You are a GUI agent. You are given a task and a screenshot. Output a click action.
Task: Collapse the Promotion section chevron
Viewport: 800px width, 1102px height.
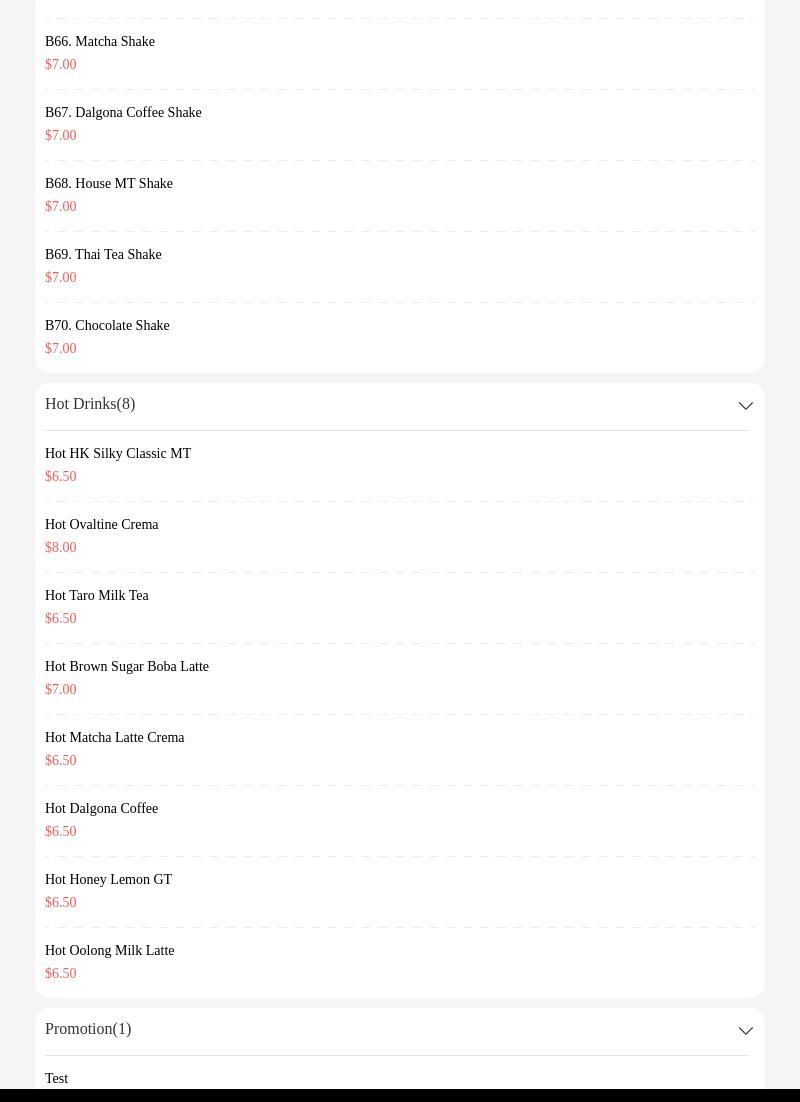point(745,1030)
